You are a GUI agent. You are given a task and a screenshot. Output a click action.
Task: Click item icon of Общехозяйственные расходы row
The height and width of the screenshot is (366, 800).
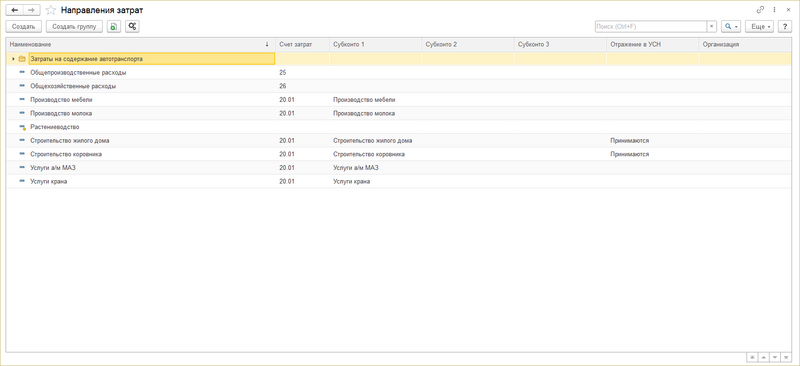pyautogui.click(x=22, y=86)
